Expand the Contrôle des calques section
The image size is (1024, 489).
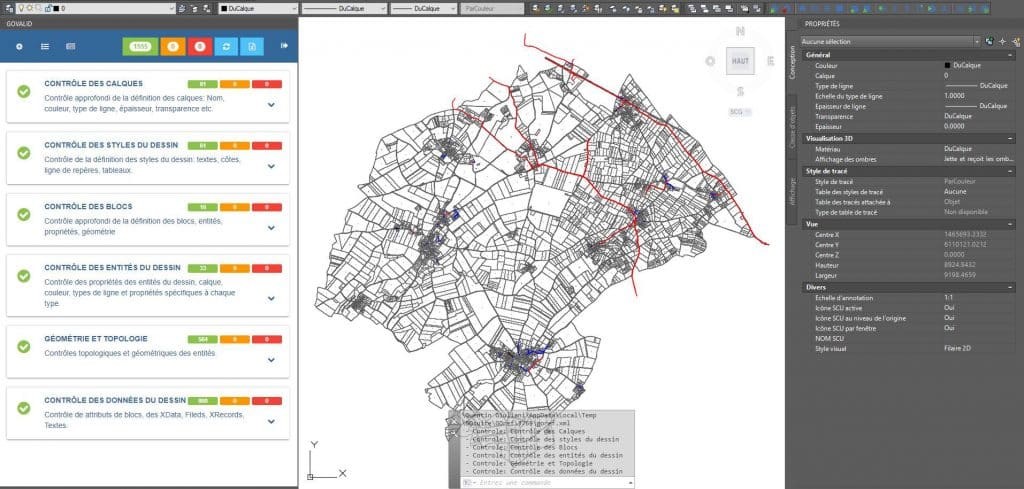click(271, 103)
